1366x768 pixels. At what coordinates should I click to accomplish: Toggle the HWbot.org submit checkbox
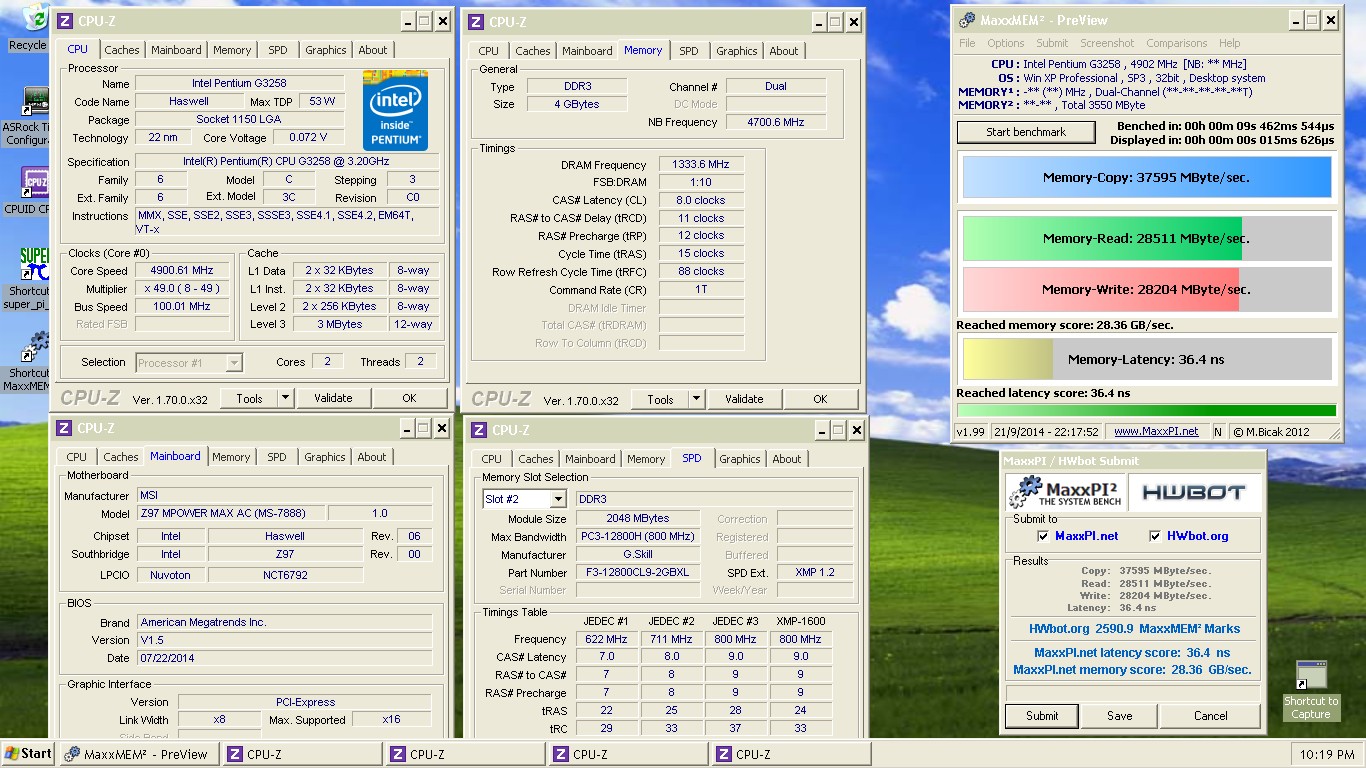pyautogui.click(x=1155, y=536)
